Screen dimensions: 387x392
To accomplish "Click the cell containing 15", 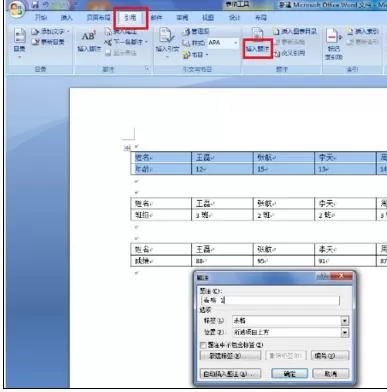I will click(x=284, y=169).
